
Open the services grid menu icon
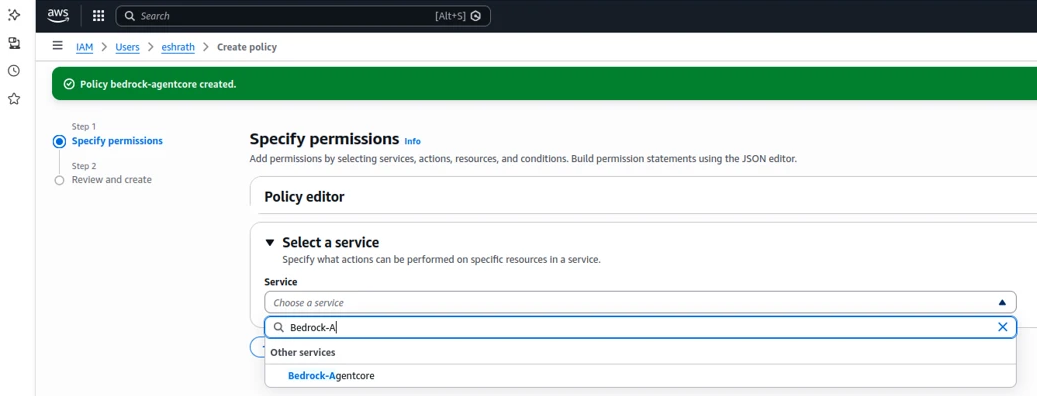[x=99, y=16]
